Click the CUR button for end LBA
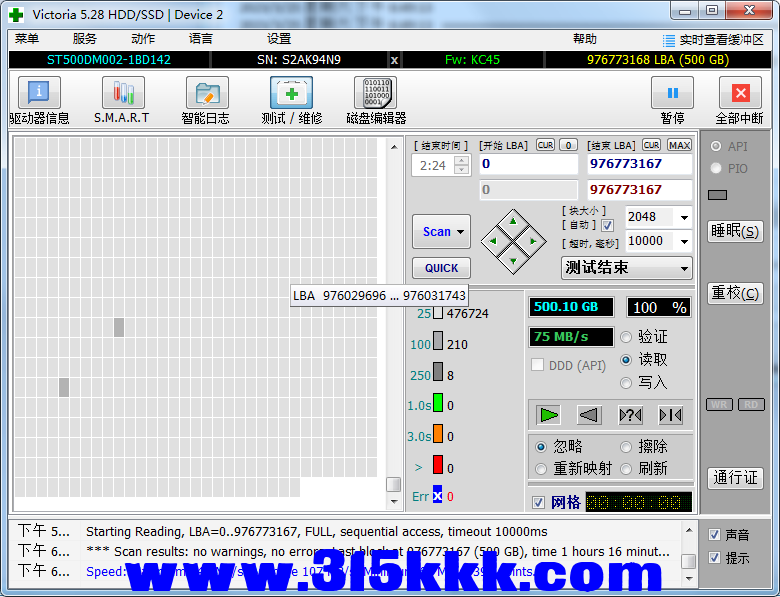 (x=651, y=145)
